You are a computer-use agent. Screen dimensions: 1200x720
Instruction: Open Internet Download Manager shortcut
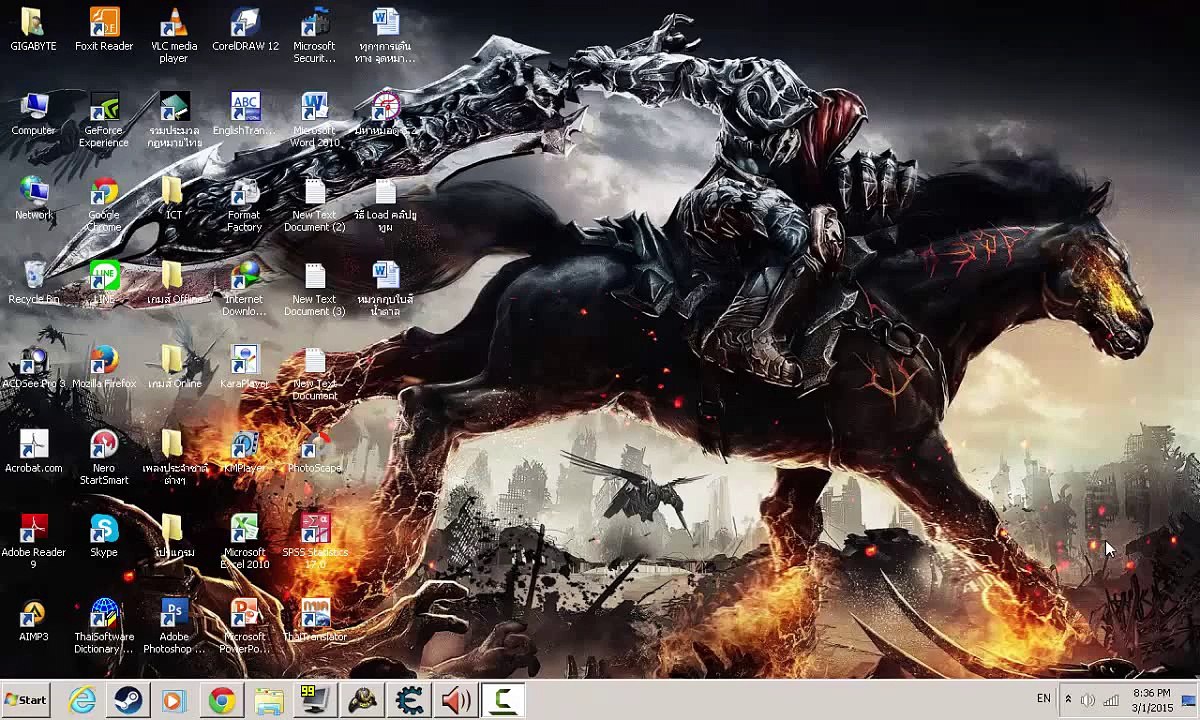point(245,288)
